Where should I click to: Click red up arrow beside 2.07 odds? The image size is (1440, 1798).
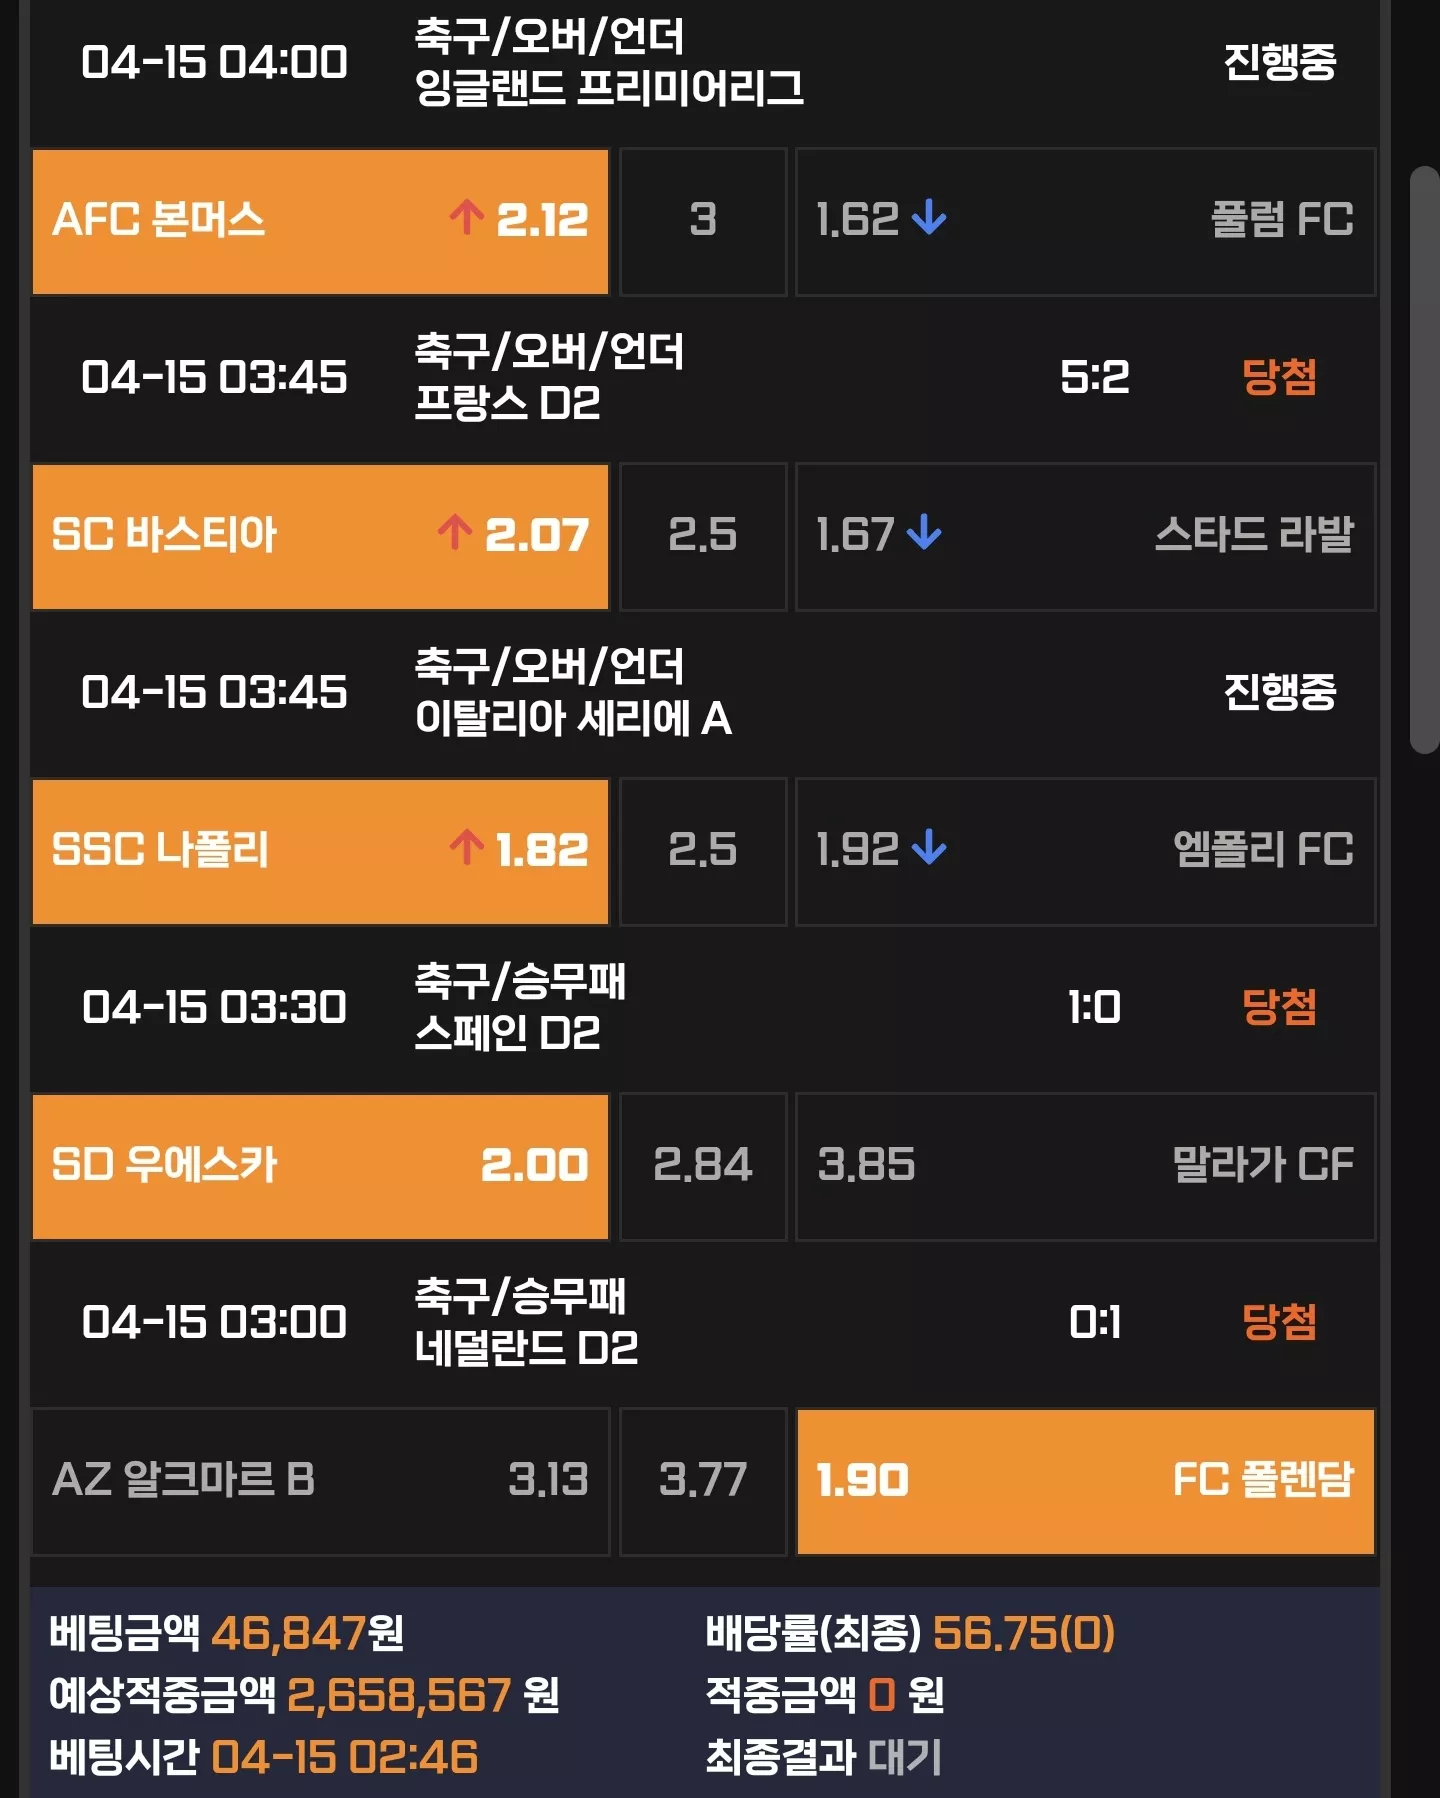454,532
